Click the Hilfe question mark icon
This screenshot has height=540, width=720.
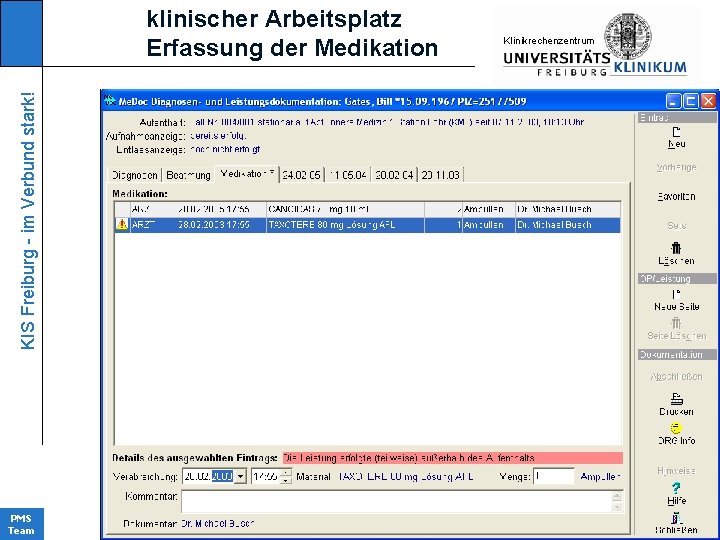676,488
